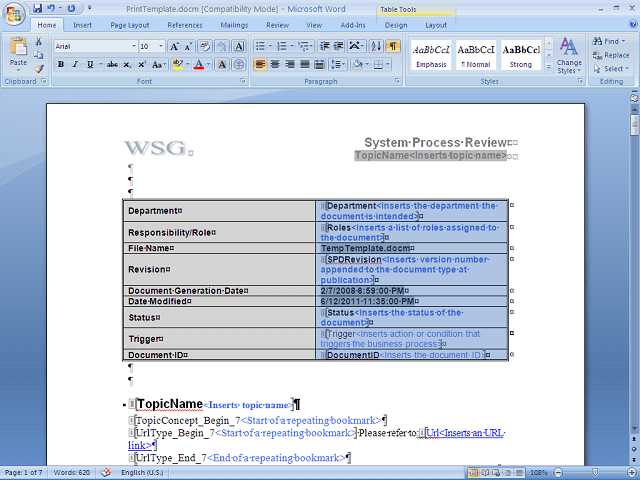Save the document from Quick Access toolbar
The height and width of the screenshot is (480, 640).
tap(37, 8)
